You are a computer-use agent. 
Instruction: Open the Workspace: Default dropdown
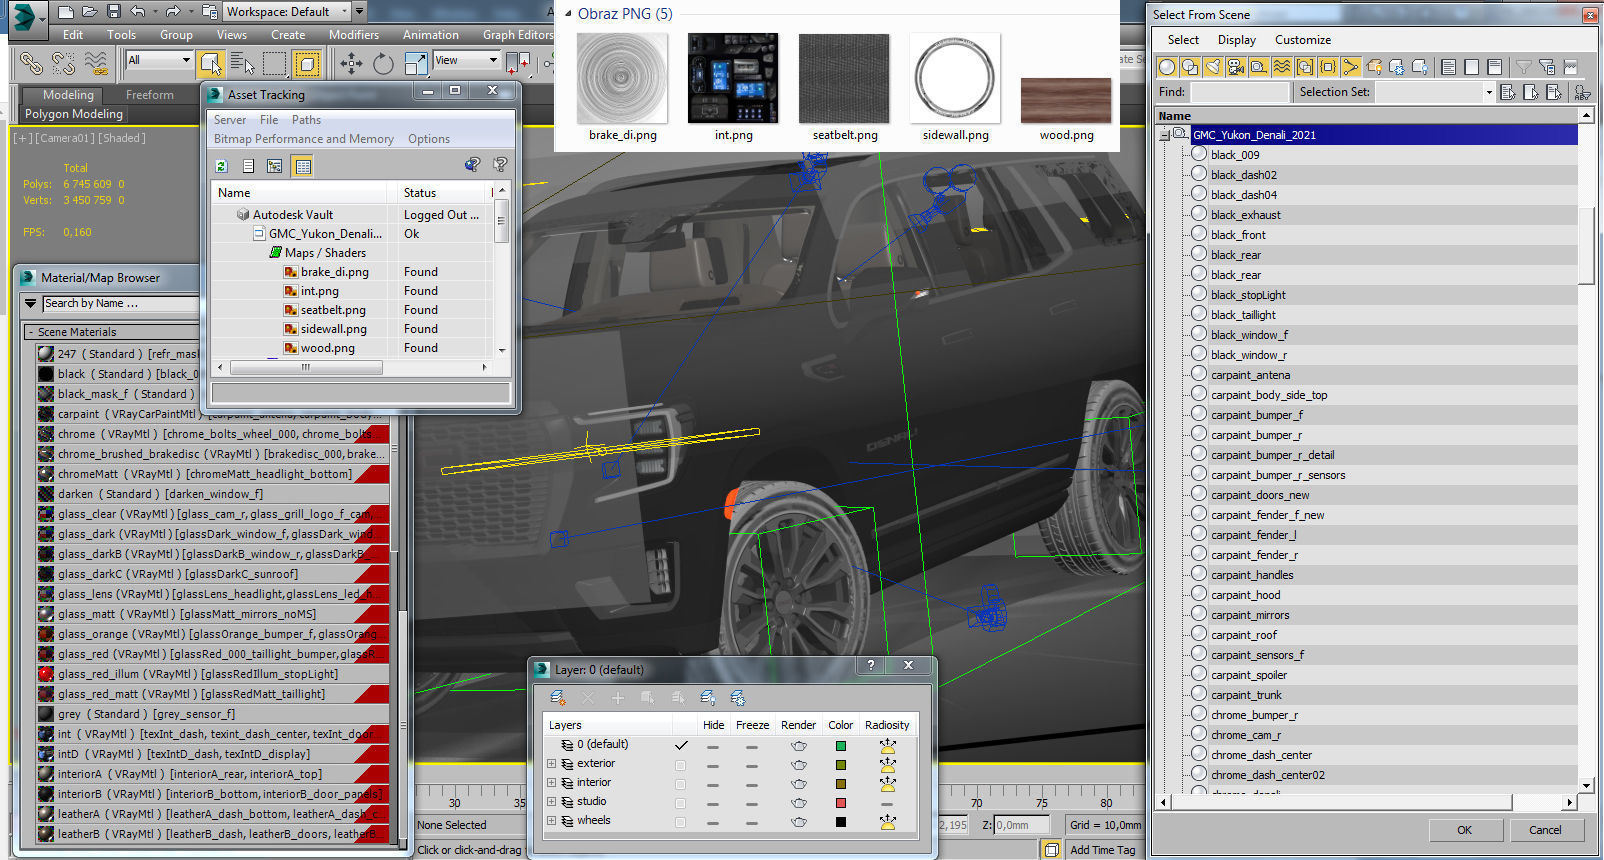pyautogui.click(x=286, y=12)
